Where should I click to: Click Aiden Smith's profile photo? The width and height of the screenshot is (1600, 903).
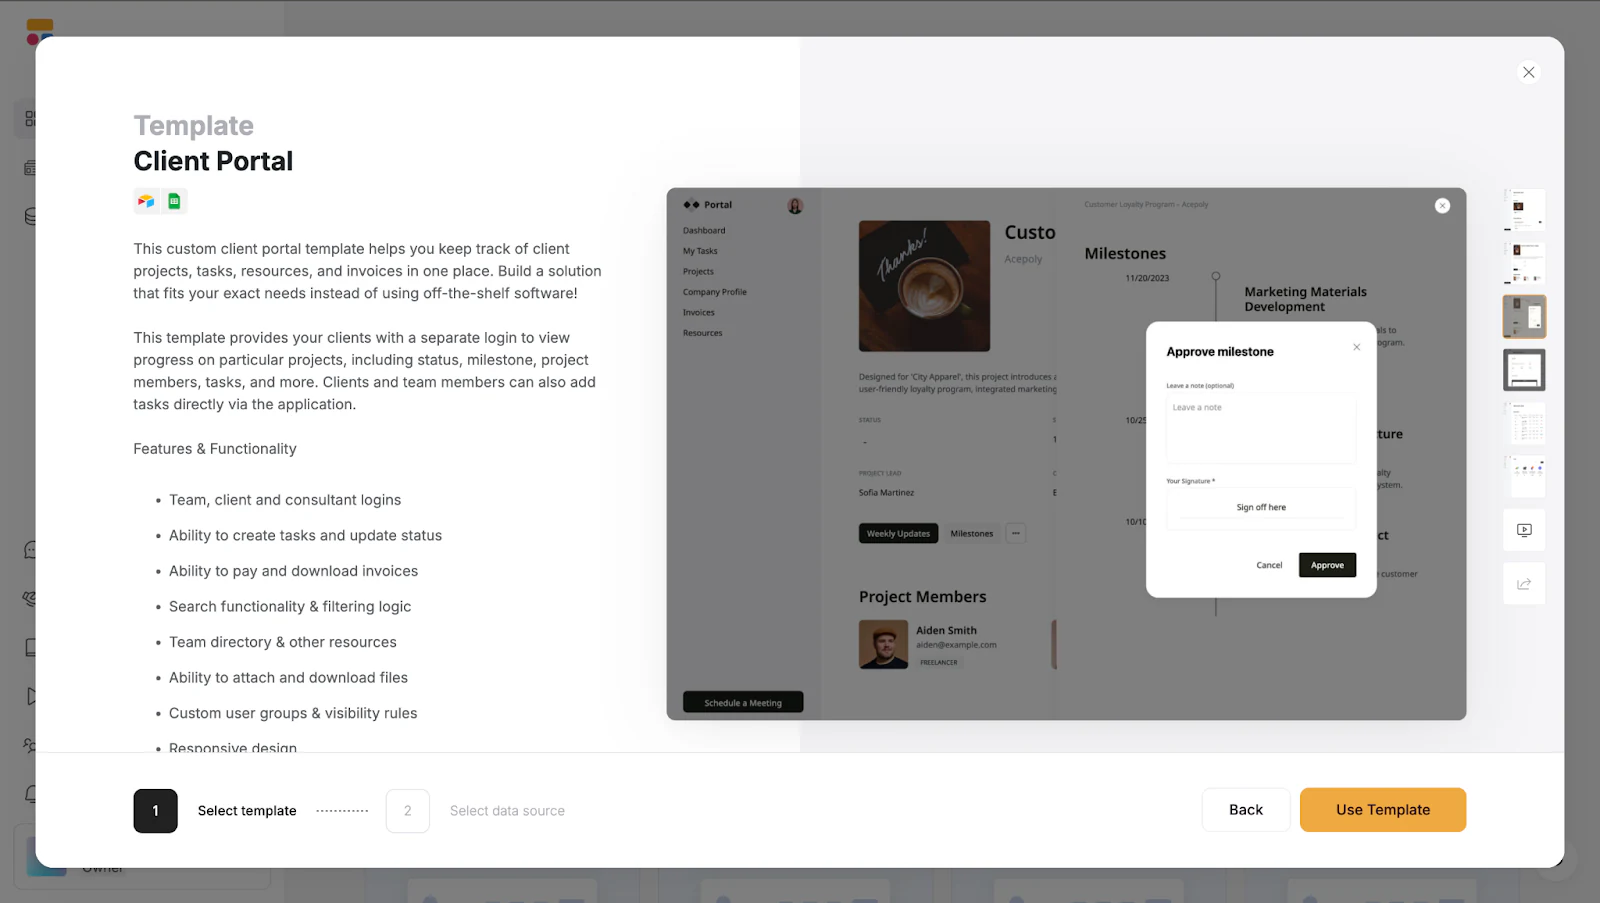click(x=883, y=644)
